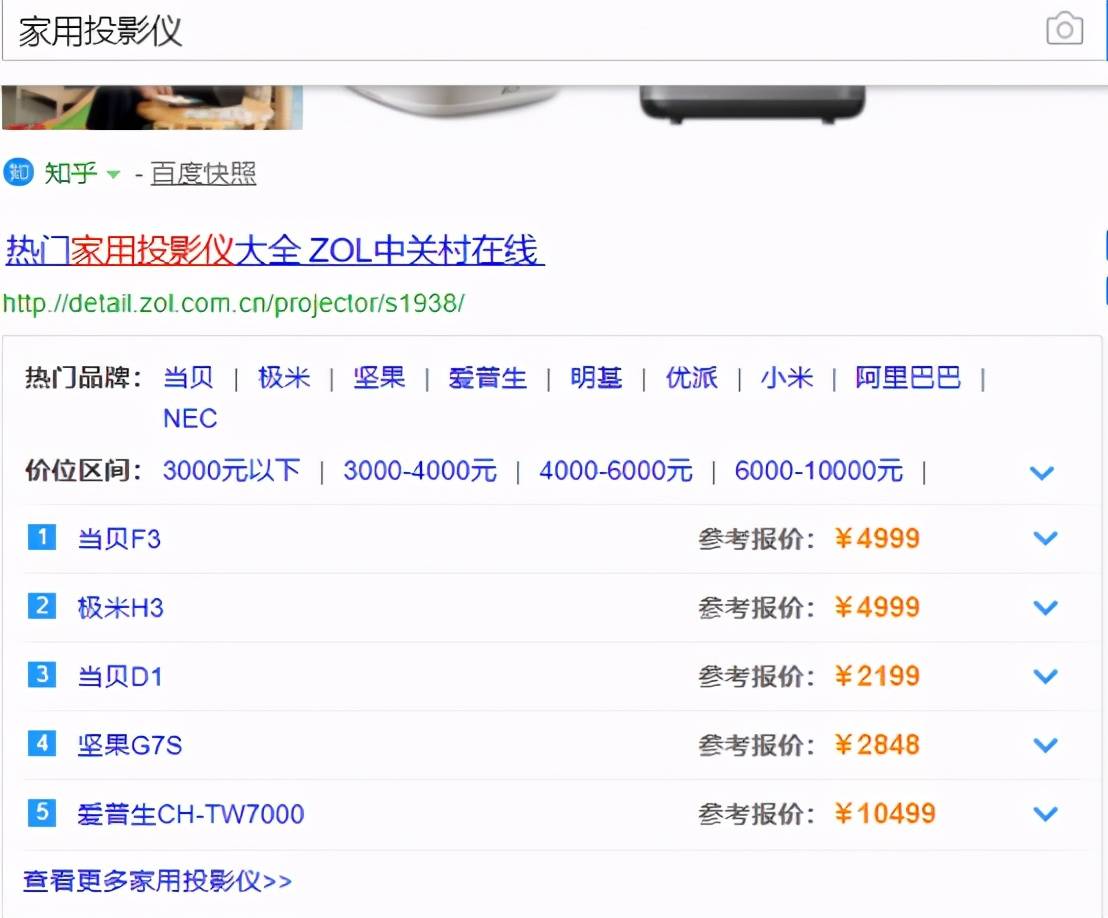The width and height of the screenshot is (1108, 918).
Task: Open the 百度快照 cached page link
Action: point(203,174)
